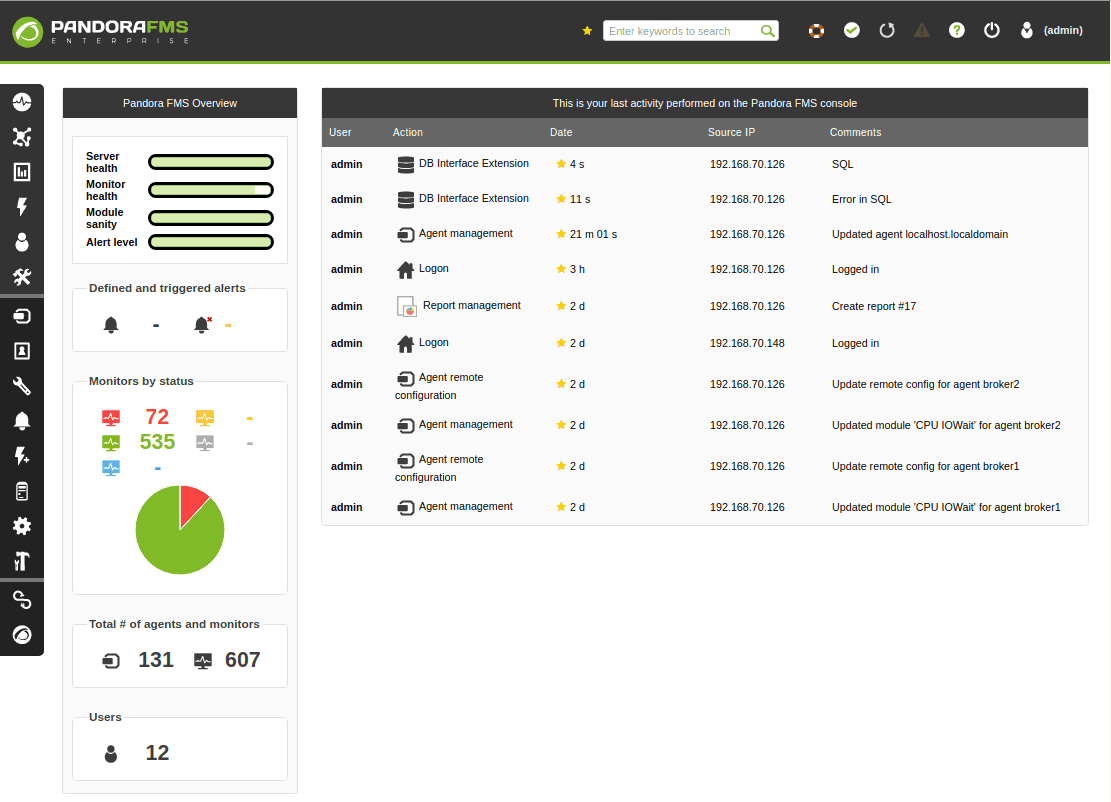Open the Tools crossed-wrench sidebar icon

click(x=22, y=277)
